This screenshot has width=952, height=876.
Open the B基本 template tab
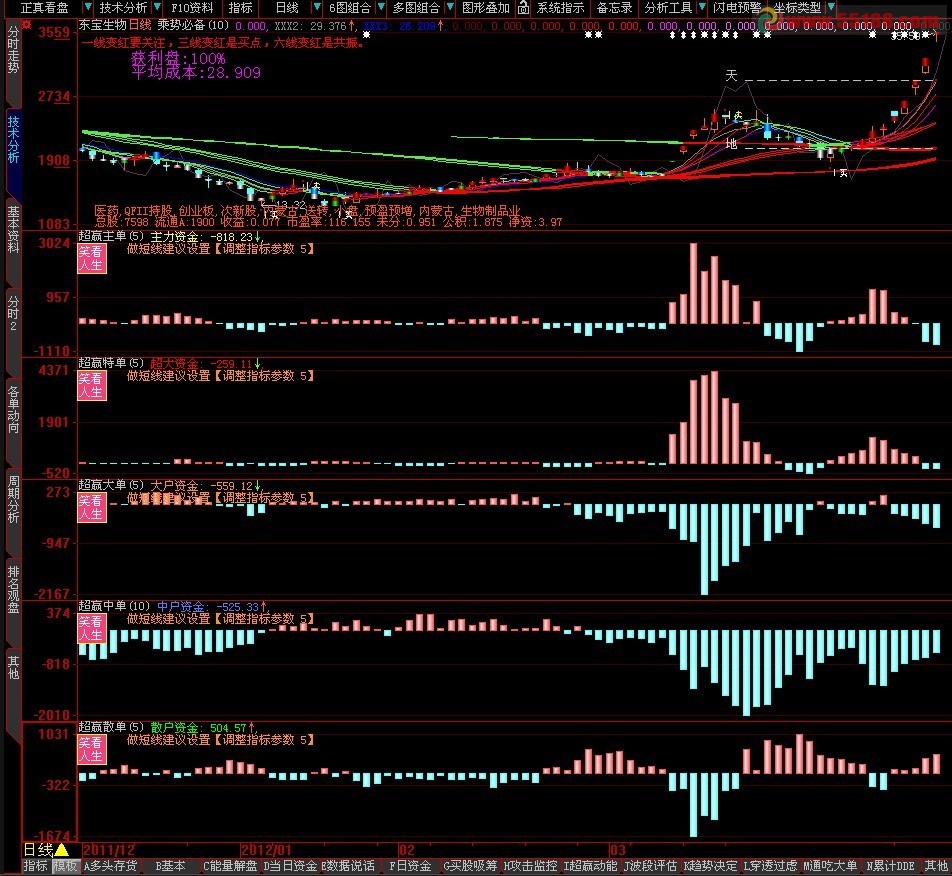(170, 867)
